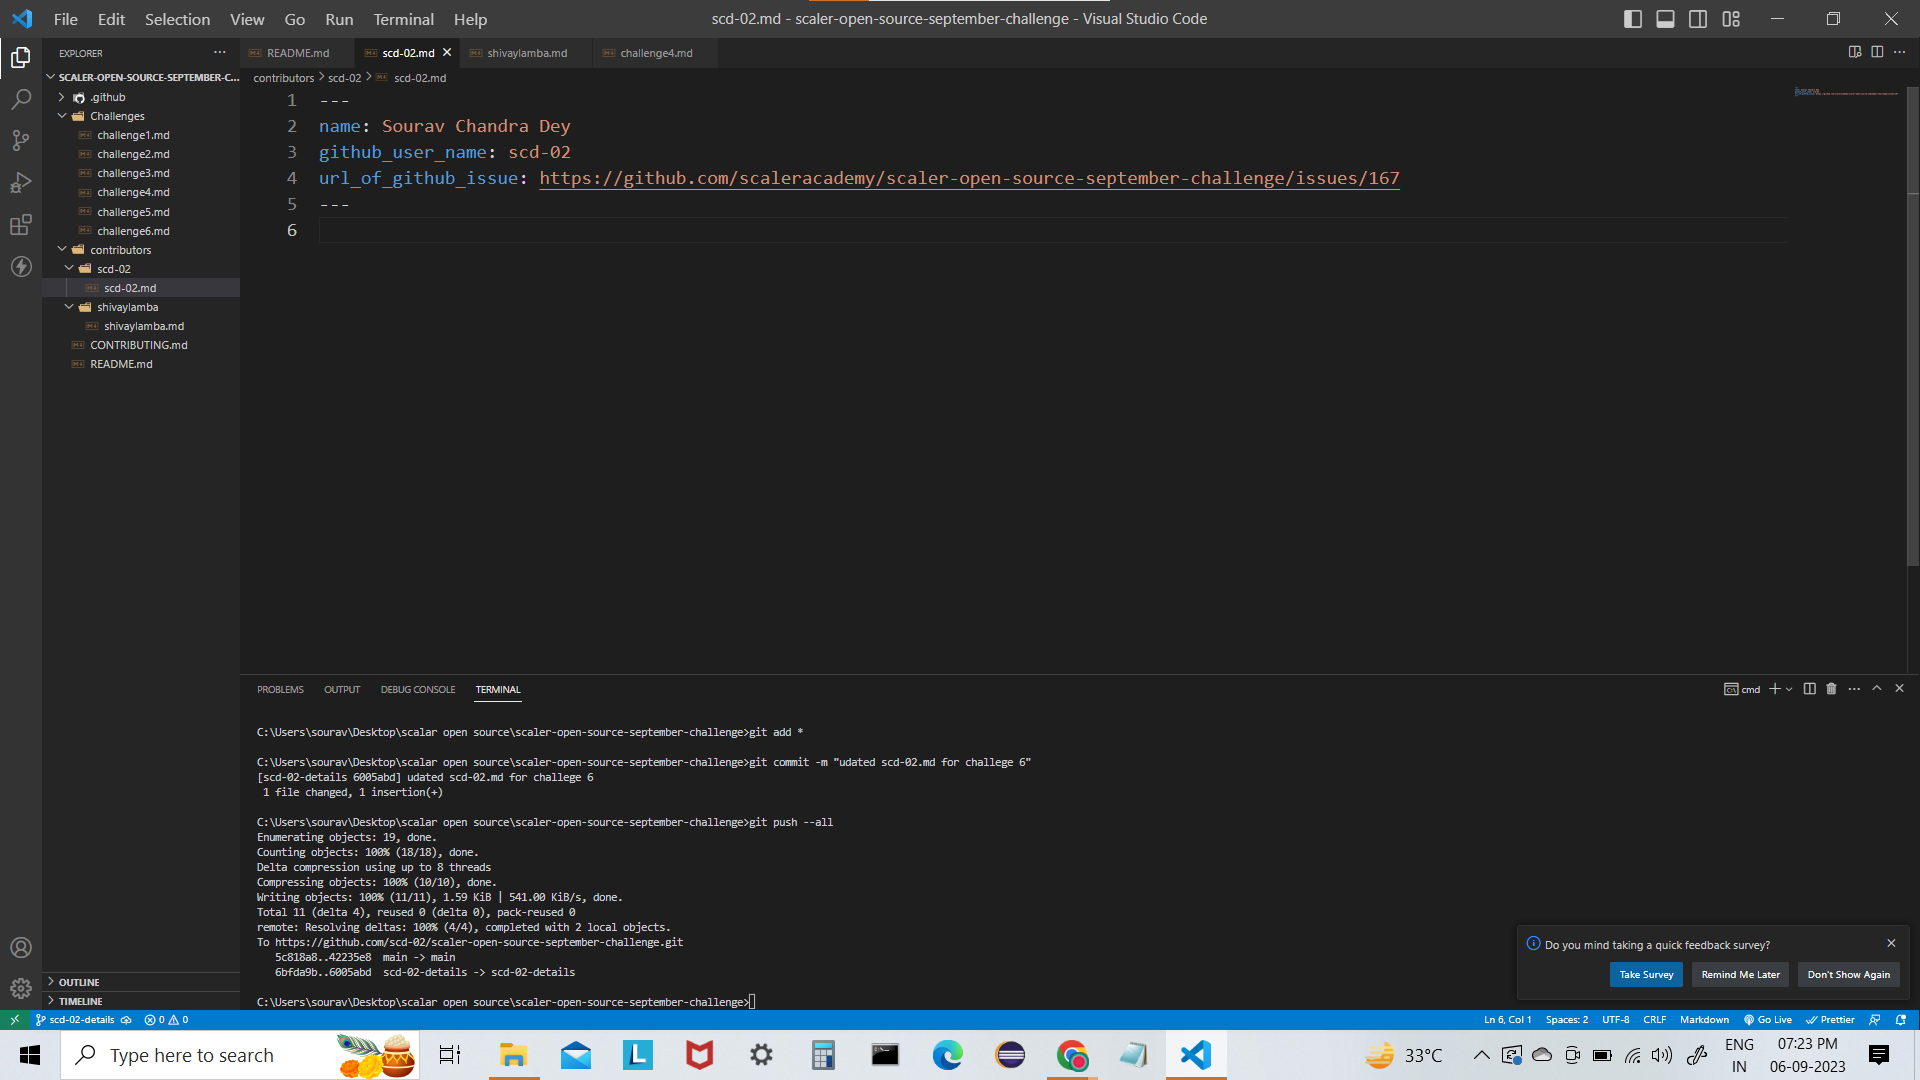Image resolution: width=1920 pixels, height=1080 pixels.
Task: Select the shivaylamba.md editor tab
Action: [525, 52]
